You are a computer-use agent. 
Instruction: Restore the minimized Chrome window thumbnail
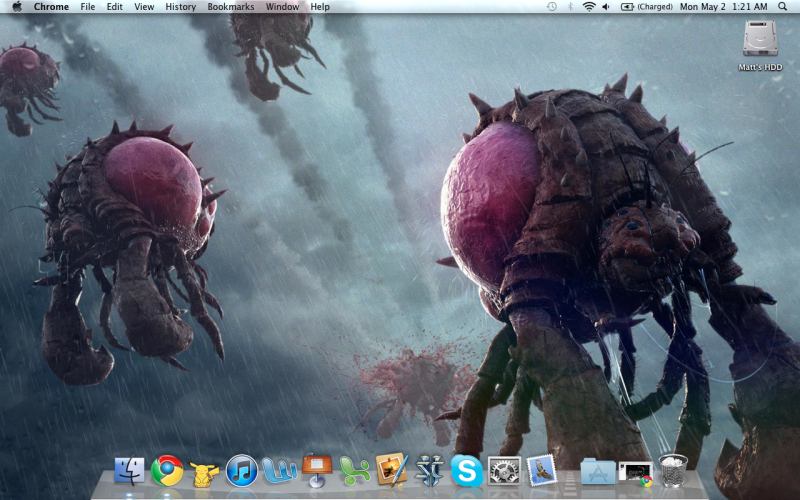pos(636,473)
